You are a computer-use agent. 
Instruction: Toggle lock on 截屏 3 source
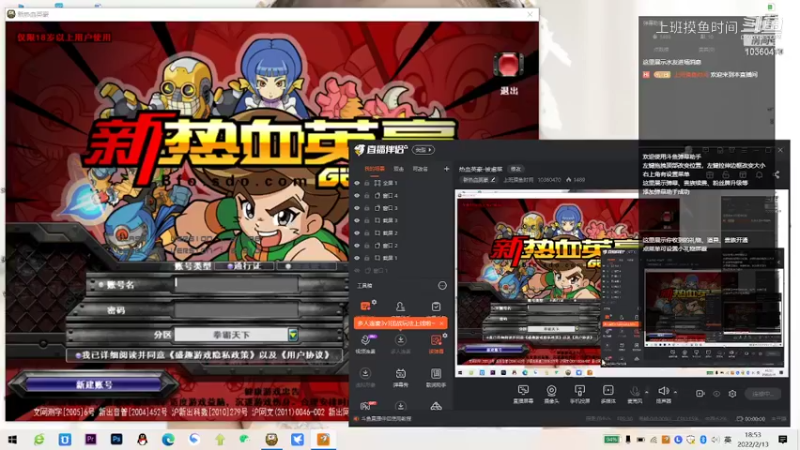pos(367,220)
